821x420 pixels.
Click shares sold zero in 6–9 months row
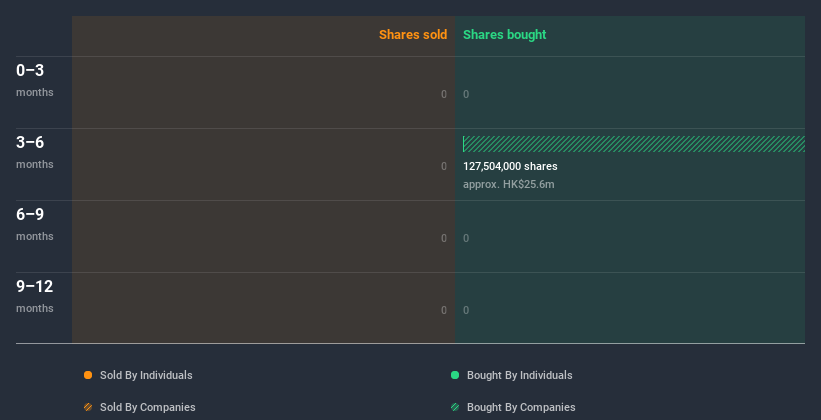coord(444,238)
